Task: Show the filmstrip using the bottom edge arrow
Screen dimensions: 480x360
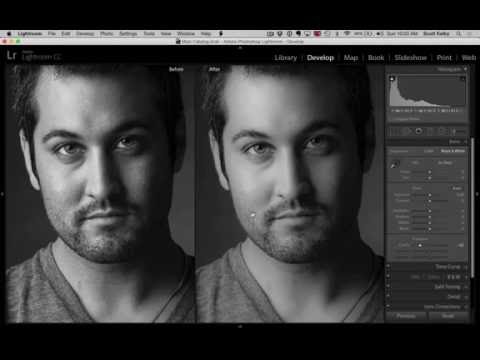Action: (x=240, y=326)
